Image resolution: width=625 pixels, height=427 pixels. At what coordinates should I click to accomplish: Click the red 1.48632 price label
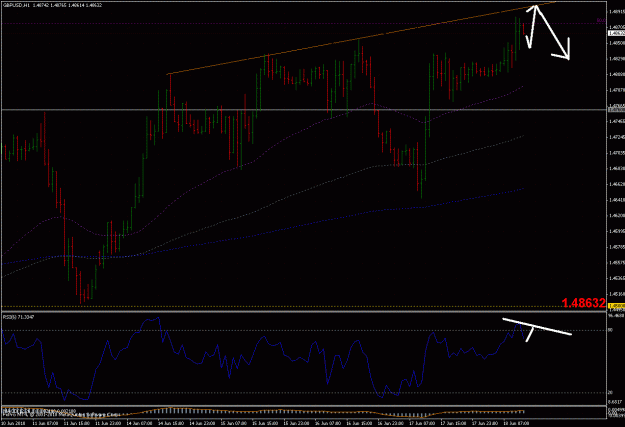pos(584,303)
